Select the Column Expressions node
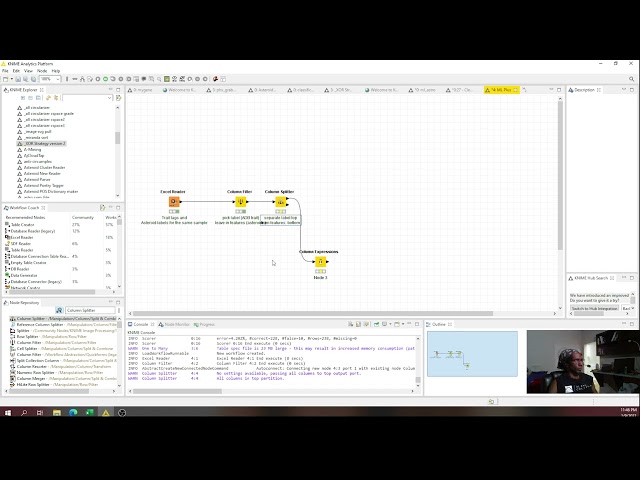The height and width of the screenshot is (480, 640). click(x=320, y=262)
